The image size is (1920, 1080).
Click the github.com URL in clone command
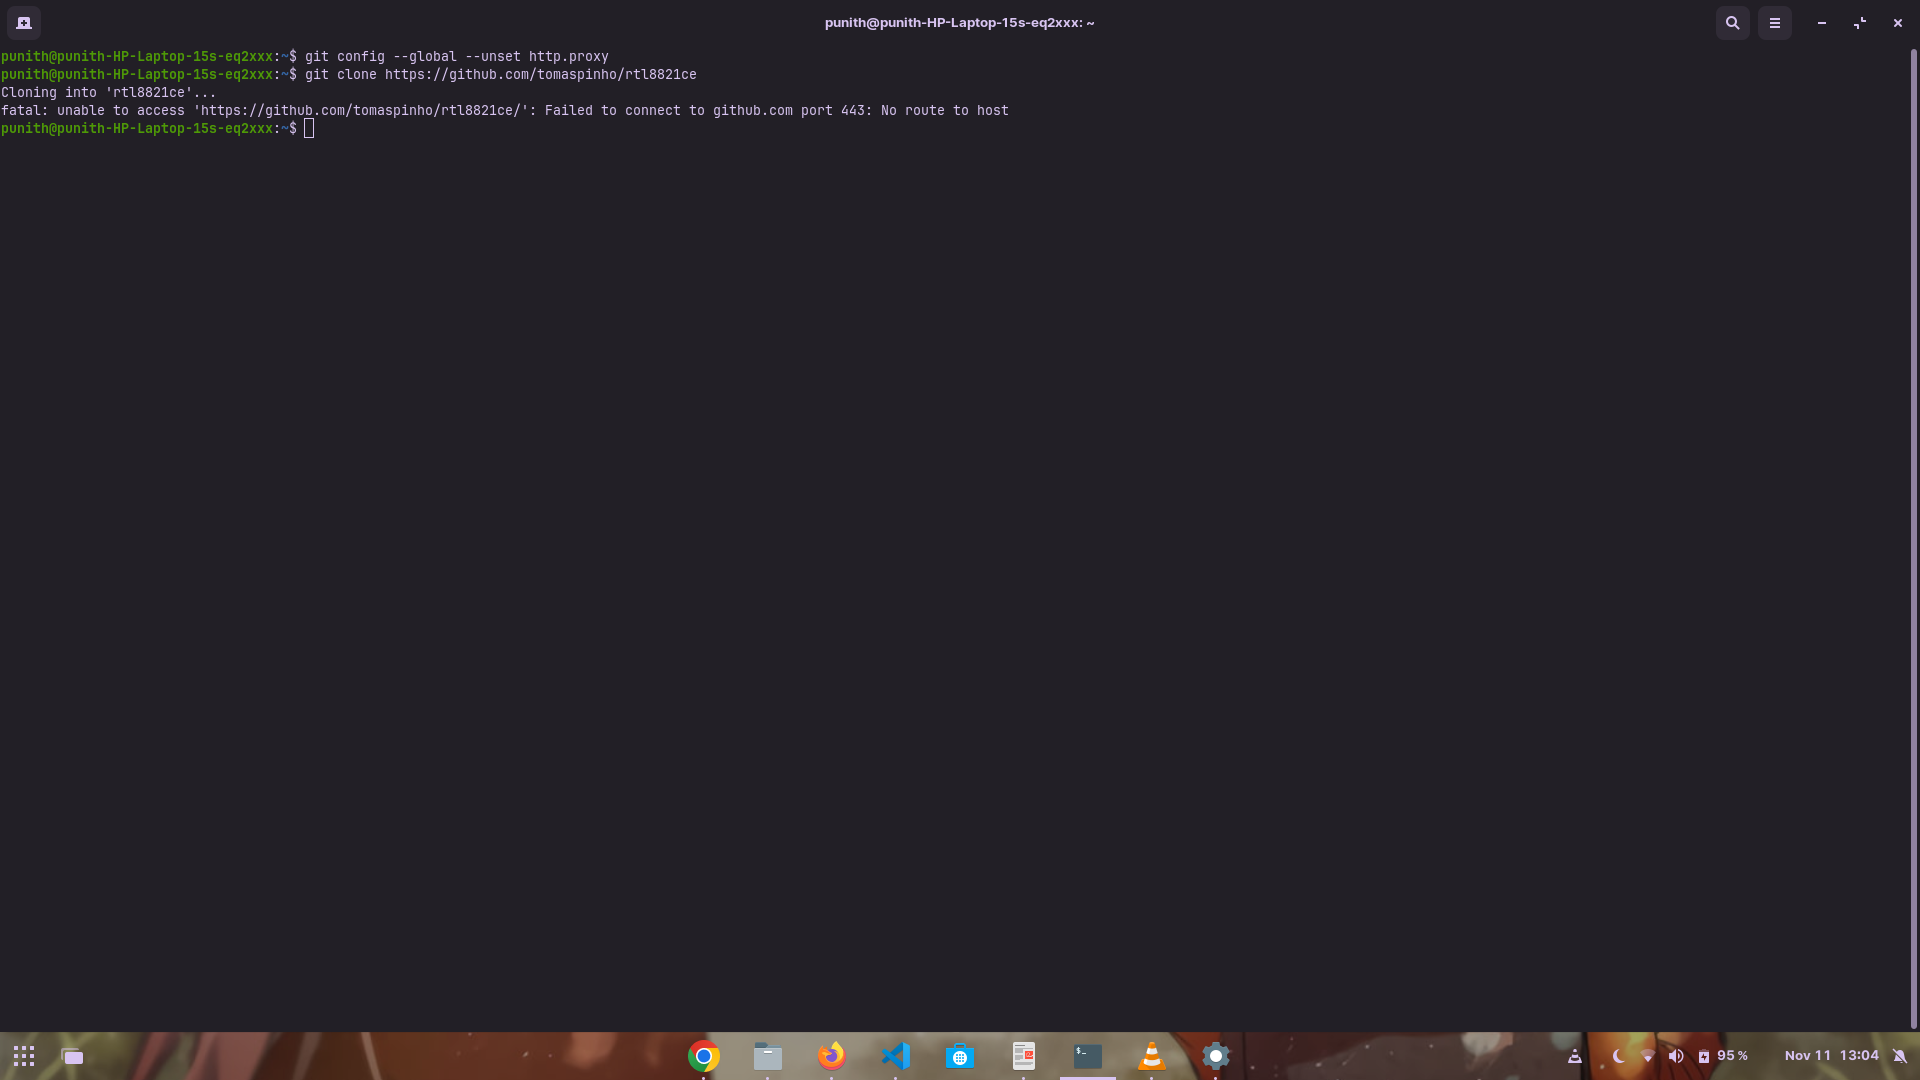(541, 75)
